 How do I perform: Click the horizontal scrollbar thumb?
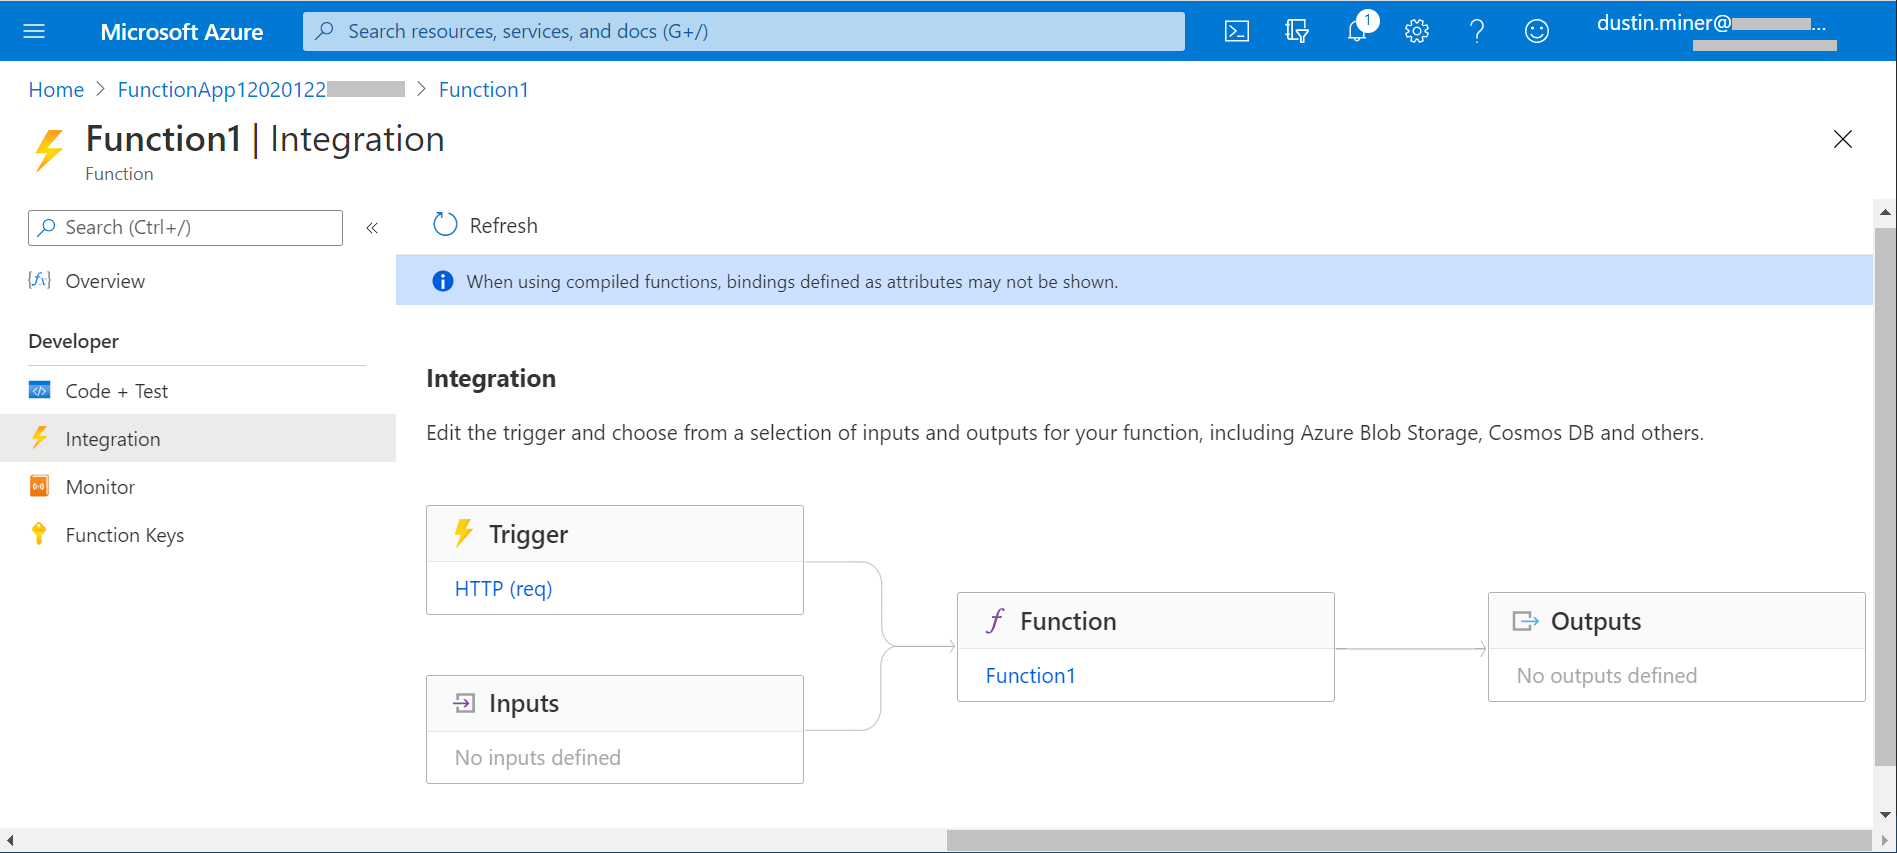coord(1409,841)
